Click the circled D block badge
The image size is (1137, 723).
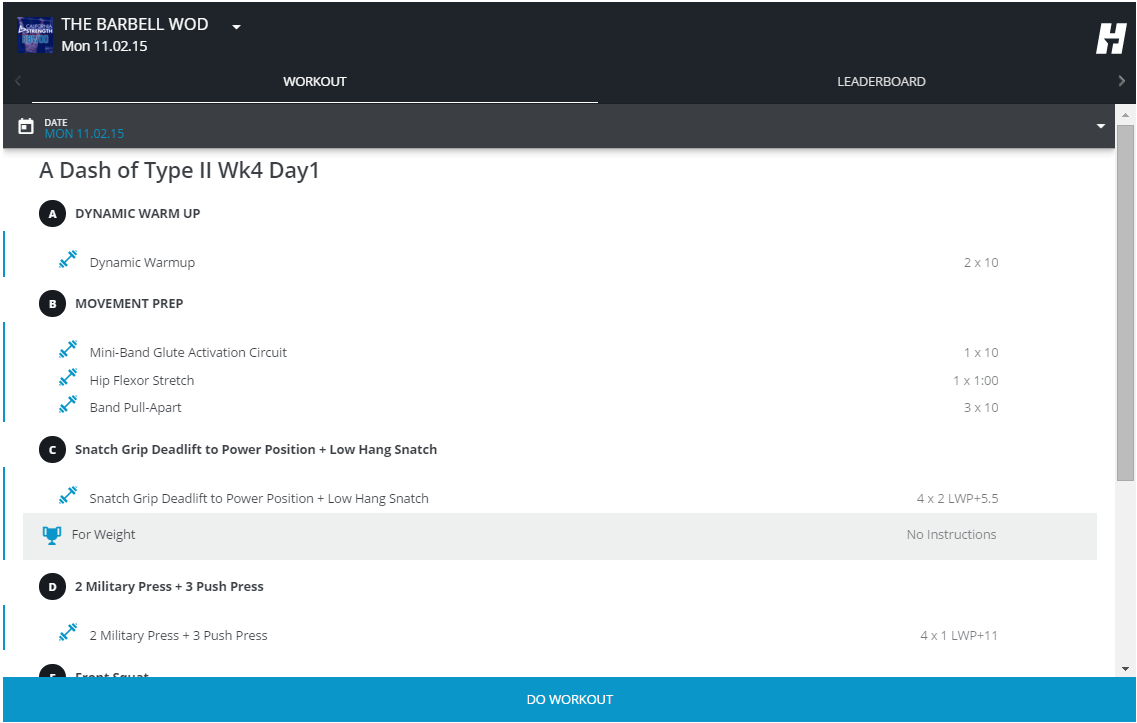coord(52,587)
